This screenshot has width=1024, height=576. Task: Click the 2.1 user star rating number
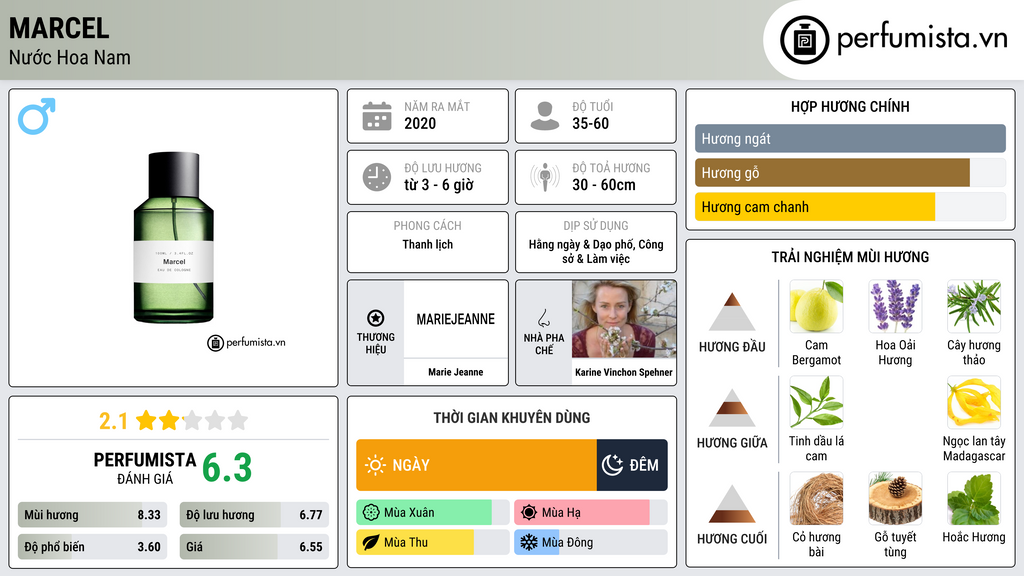click(113, 421)
